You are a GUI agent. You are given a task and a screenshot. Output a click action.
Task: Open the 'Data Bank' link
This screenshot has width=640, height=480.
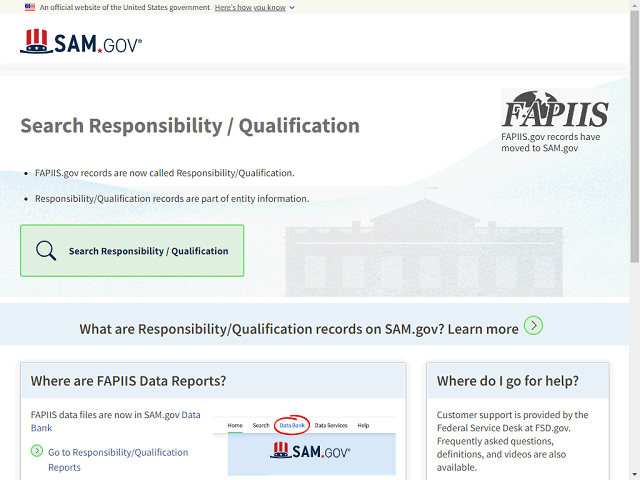tap(116, 421)
